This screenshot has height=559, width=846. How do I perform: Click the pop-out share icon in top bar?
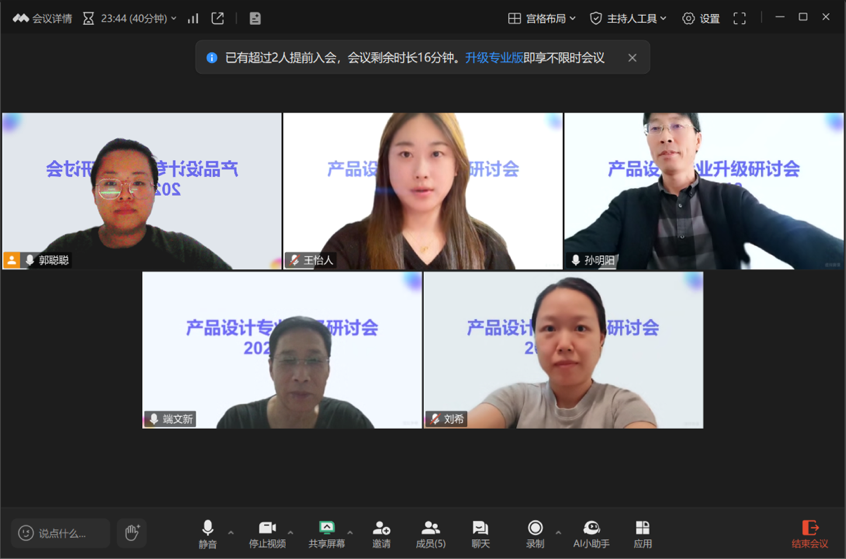(x=217, y=18)
